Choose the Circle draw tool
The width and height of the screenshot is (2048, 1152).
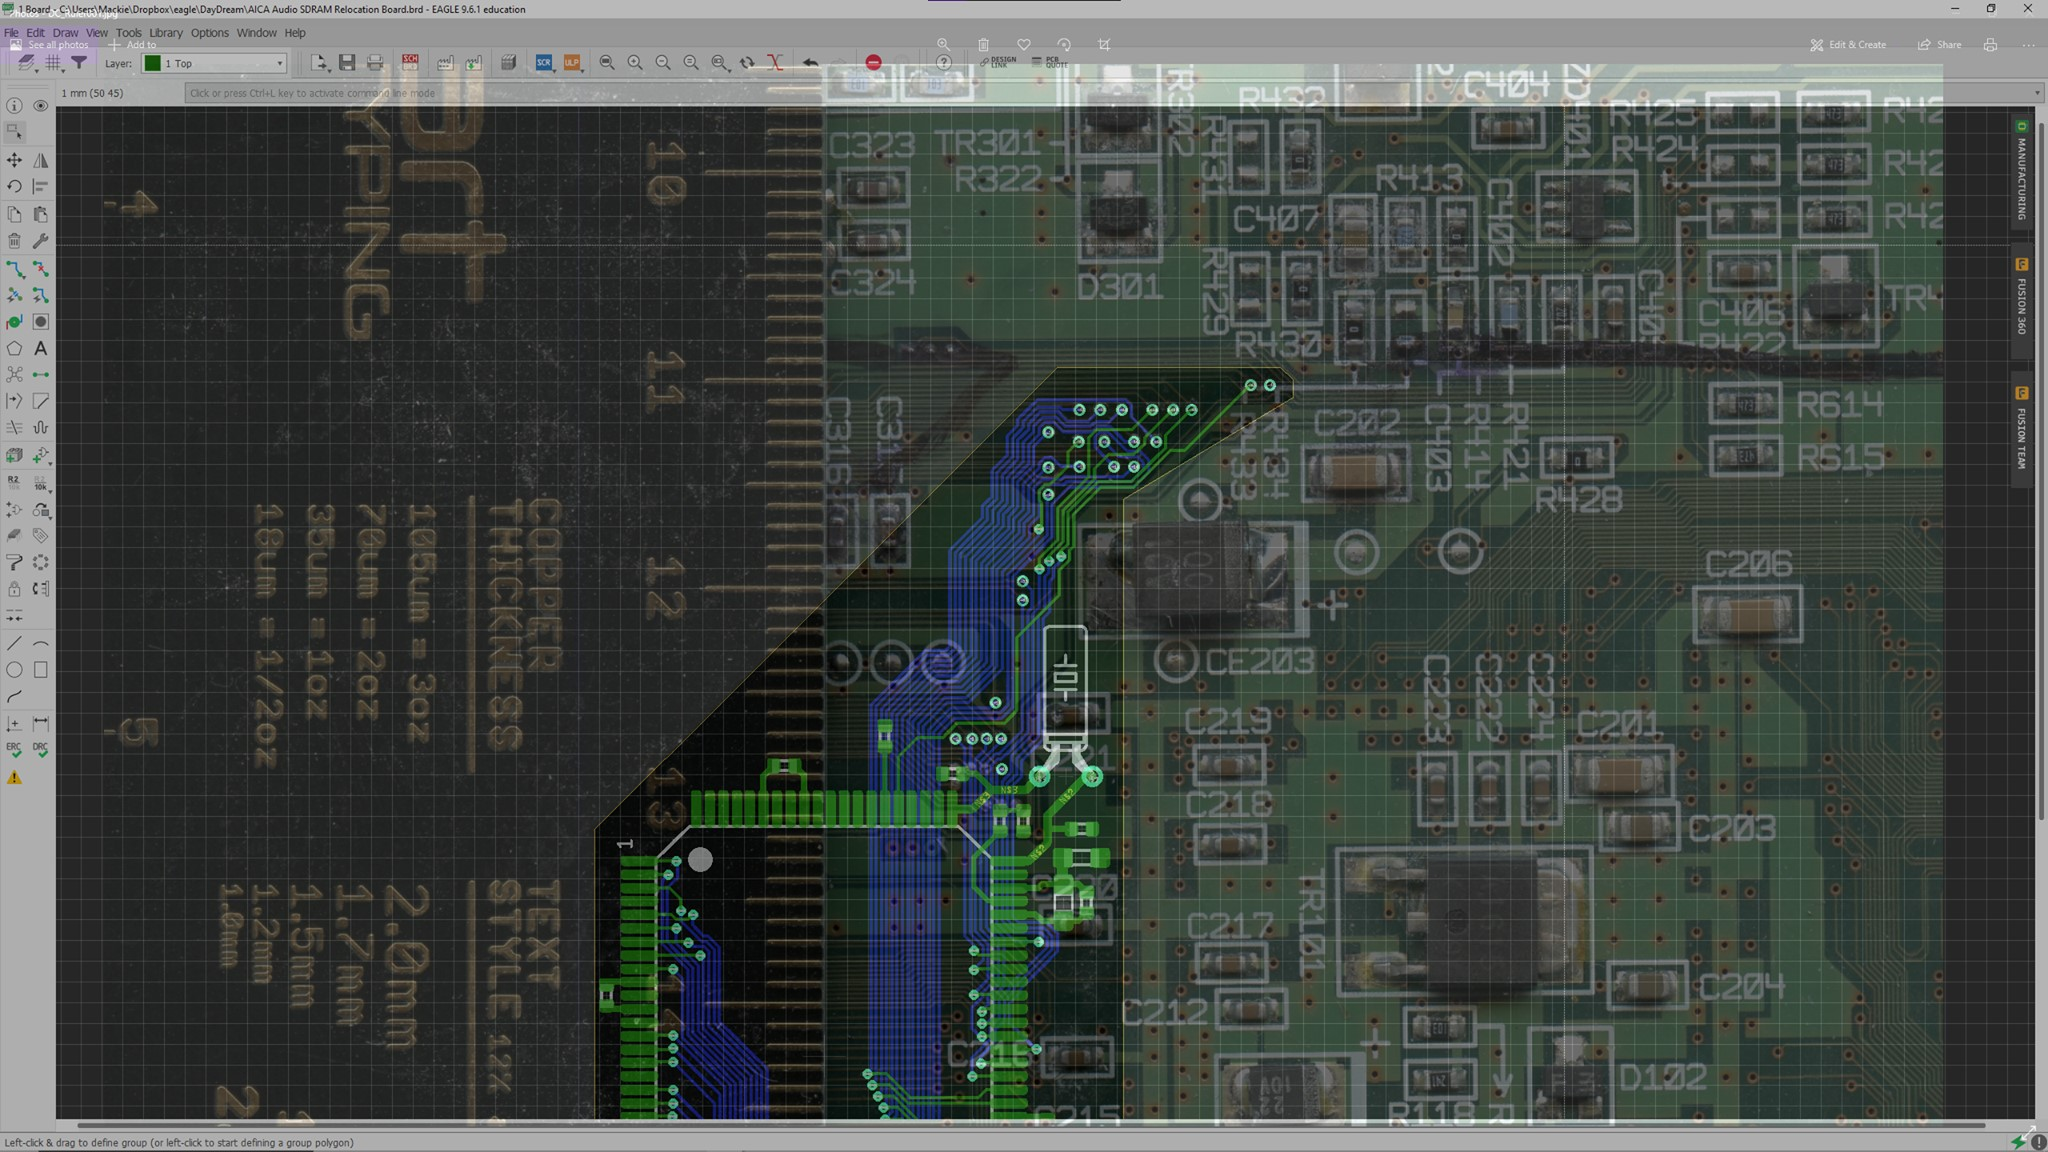tap(14, 670)
